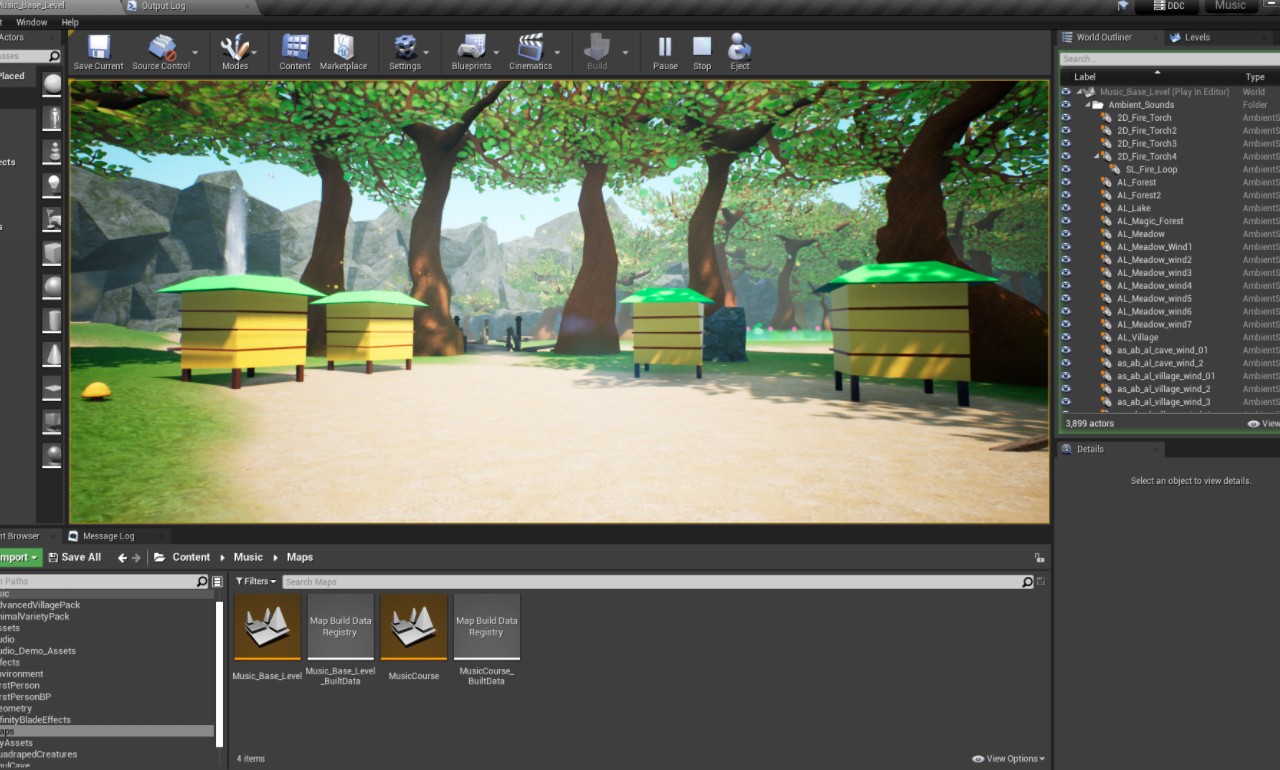Screen dimensions: 1280x770
Task: Open View Options in Content Browser
Action: pyautogui.click(x=1008, y=759)
